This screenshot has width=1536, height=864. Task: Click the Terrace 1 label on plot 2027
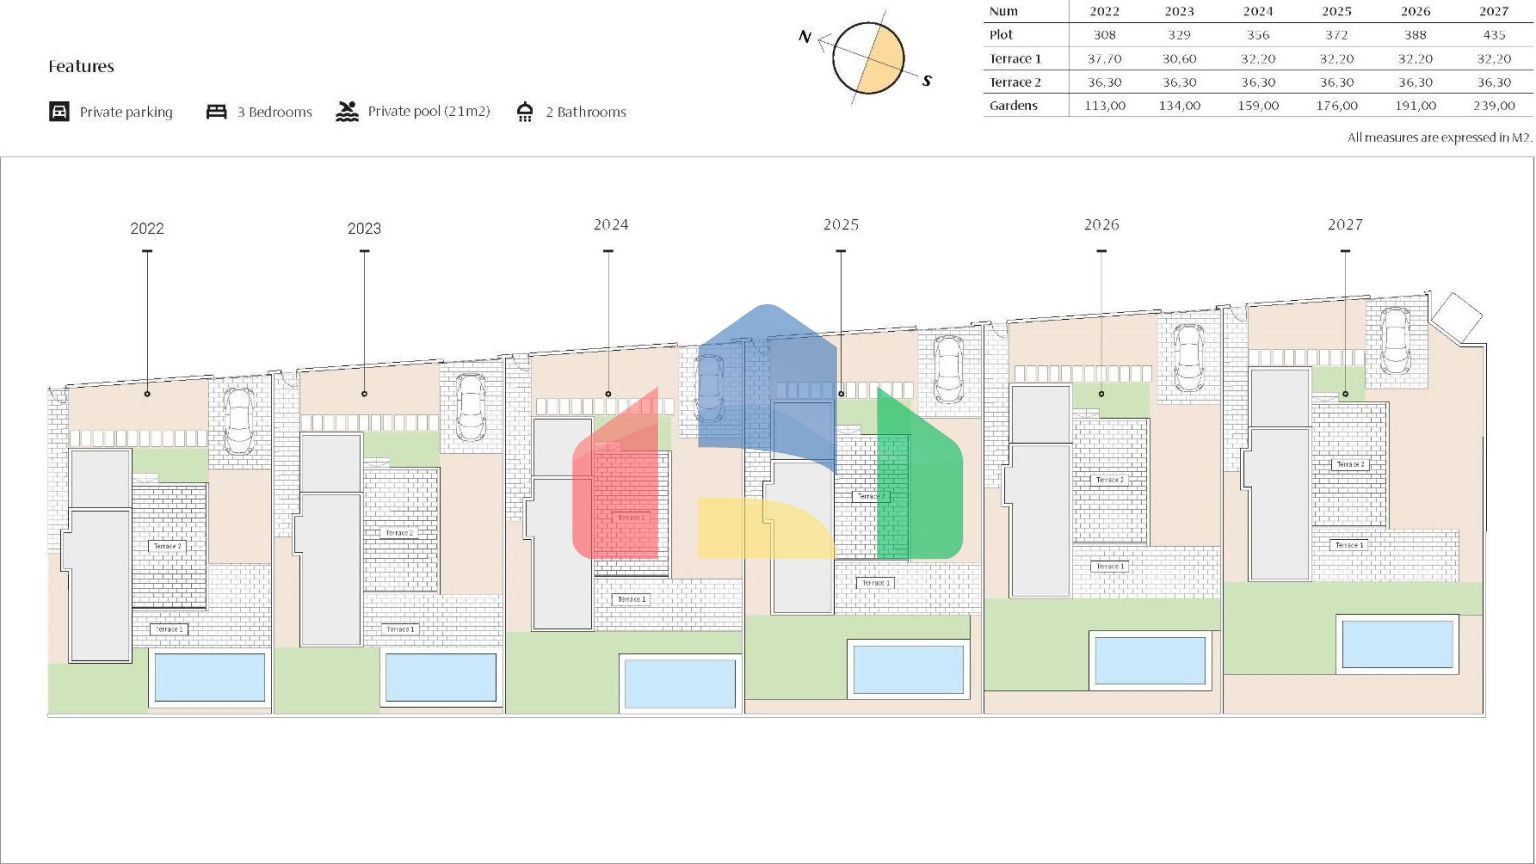(x=1348, y=545)
